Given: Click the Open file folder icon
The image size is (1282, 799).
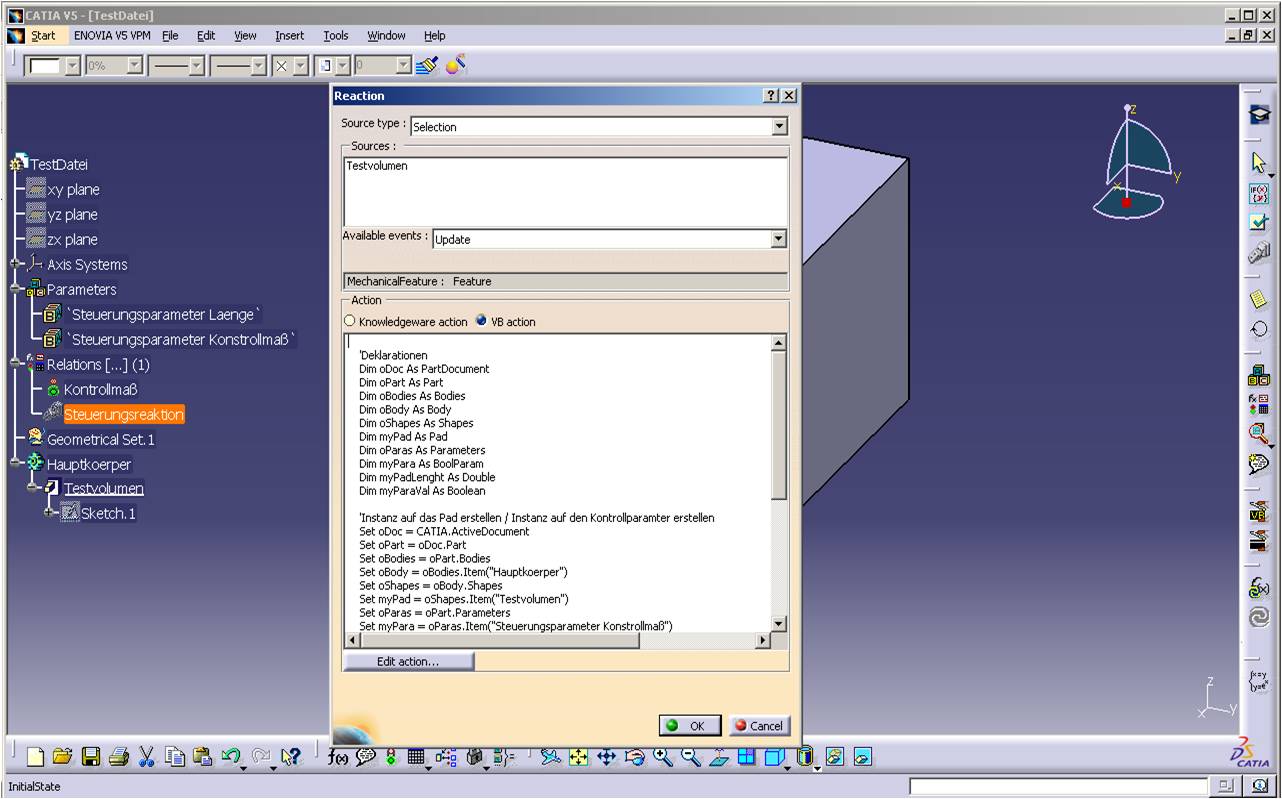Looking at the screenshot, I should [x=63, y=757].
